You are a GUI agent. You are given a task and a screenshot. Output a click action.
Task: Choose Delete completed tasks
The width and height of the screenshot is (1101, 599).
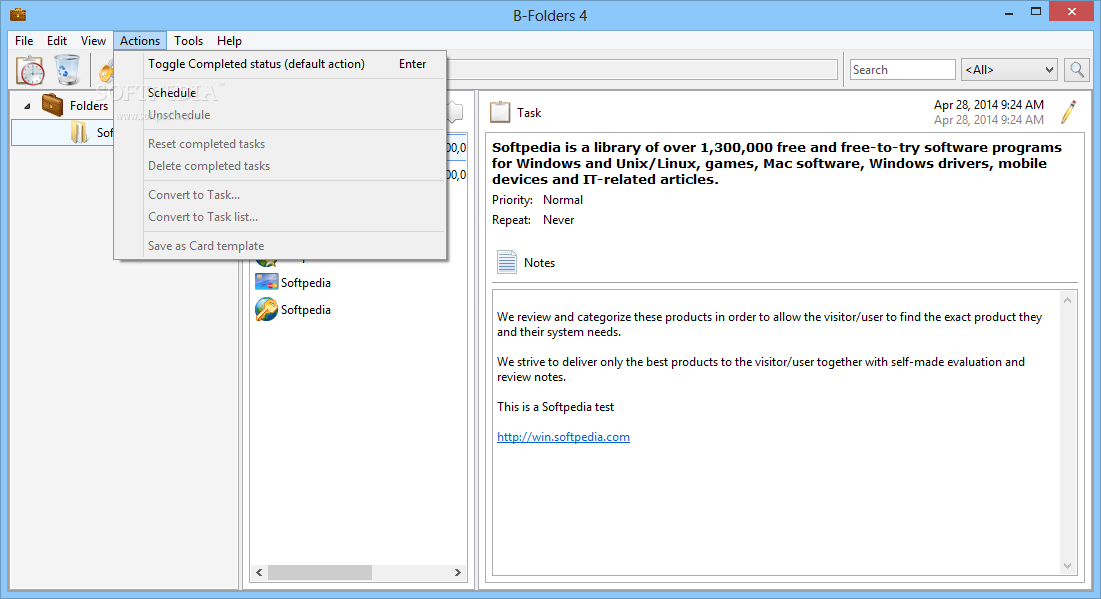click(280, 166)
